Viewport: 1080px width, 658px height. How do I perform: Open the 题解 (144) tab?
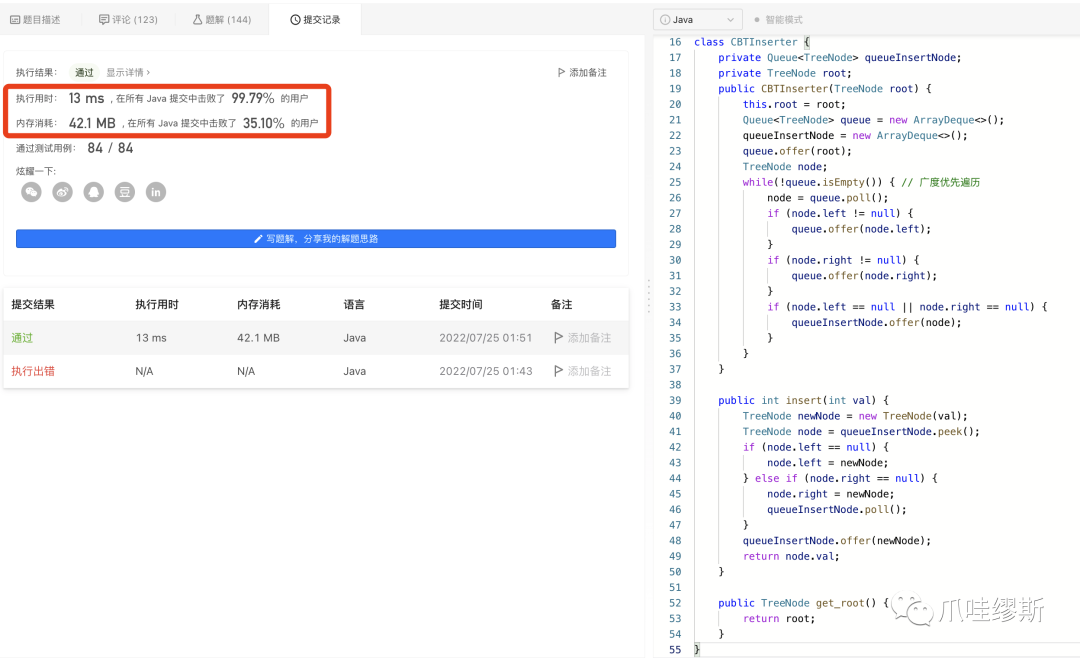[221, 18]
